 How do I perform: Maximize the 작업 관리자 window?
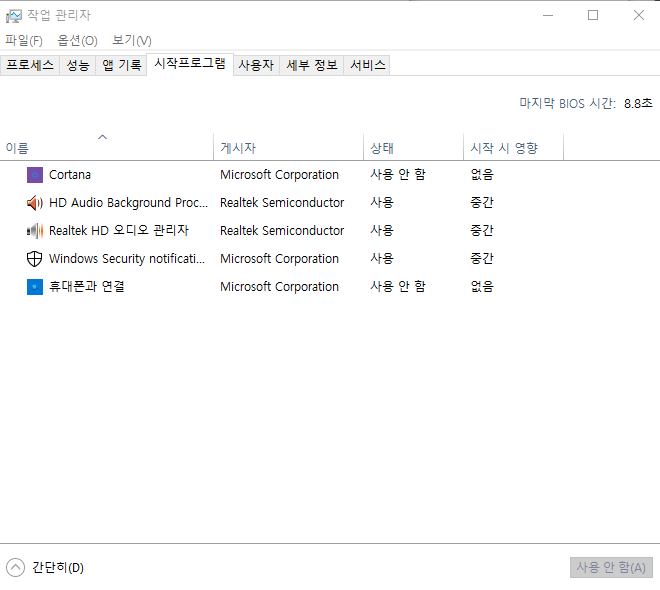click(x=593, y=16)
